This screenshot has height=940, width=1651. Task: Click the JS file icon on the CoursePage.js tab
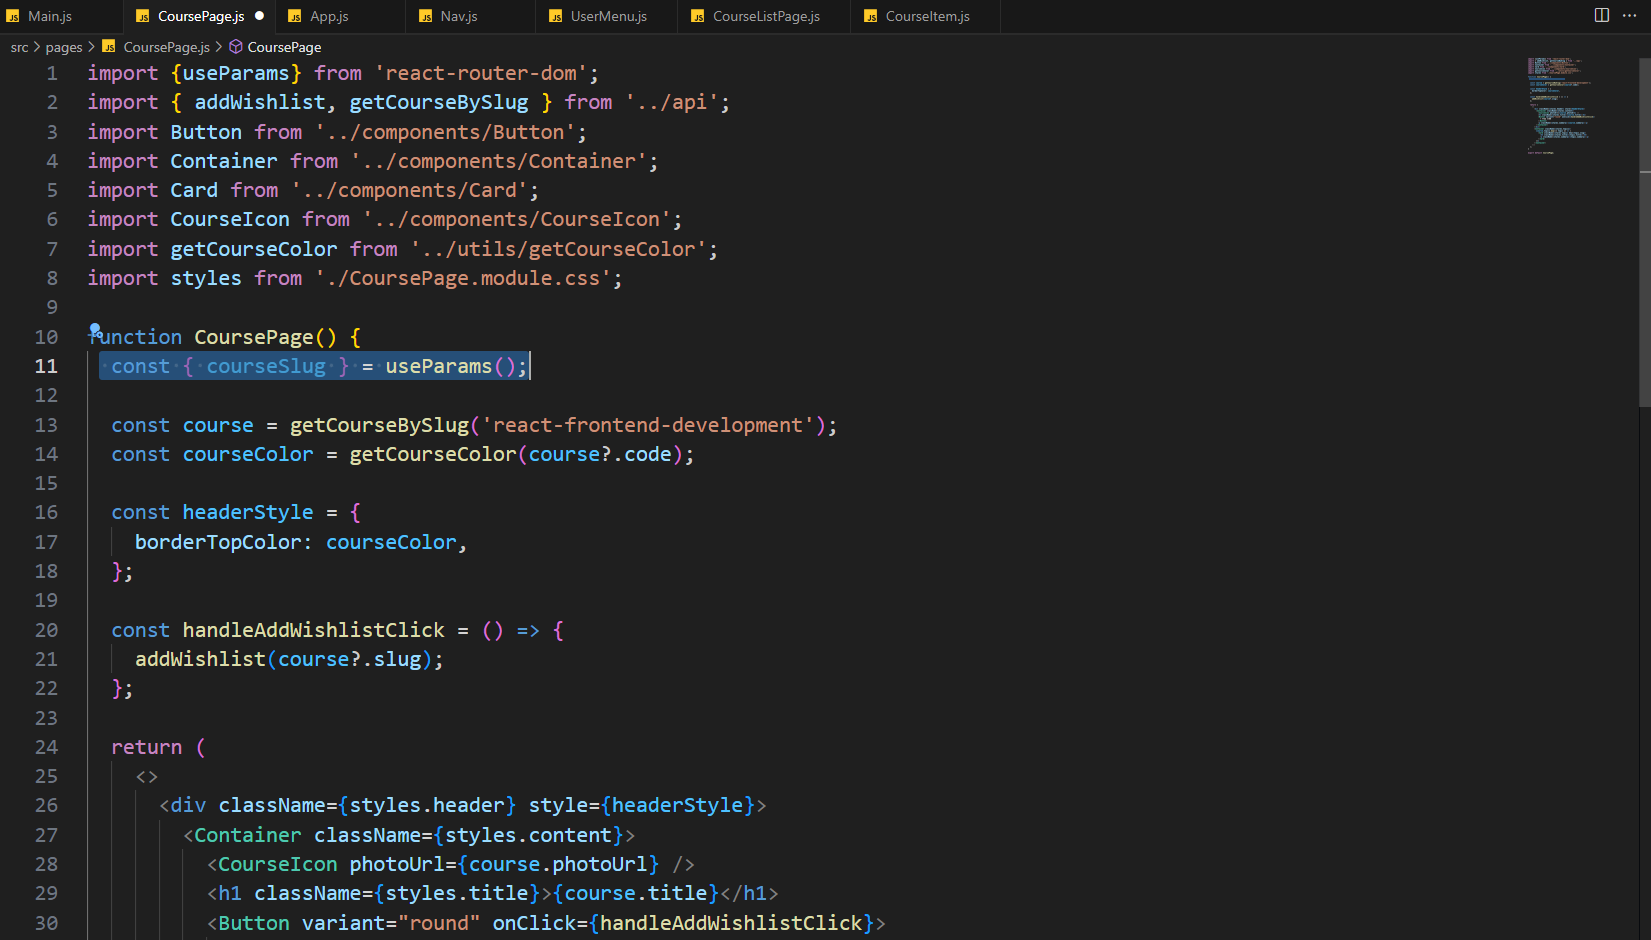(143, 16)
